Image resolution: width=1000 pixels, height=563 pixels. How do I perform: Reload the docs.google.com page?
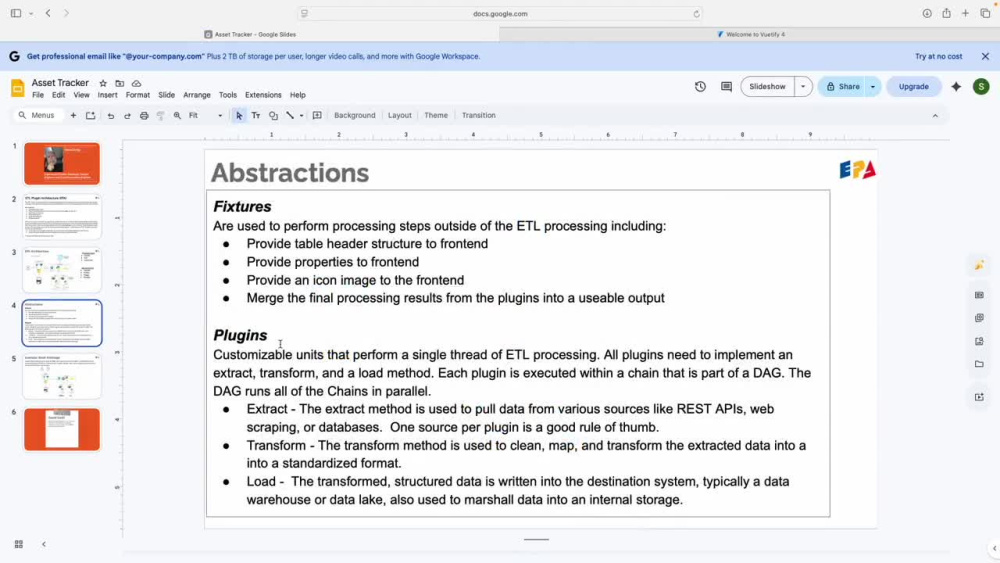(696, 13)
